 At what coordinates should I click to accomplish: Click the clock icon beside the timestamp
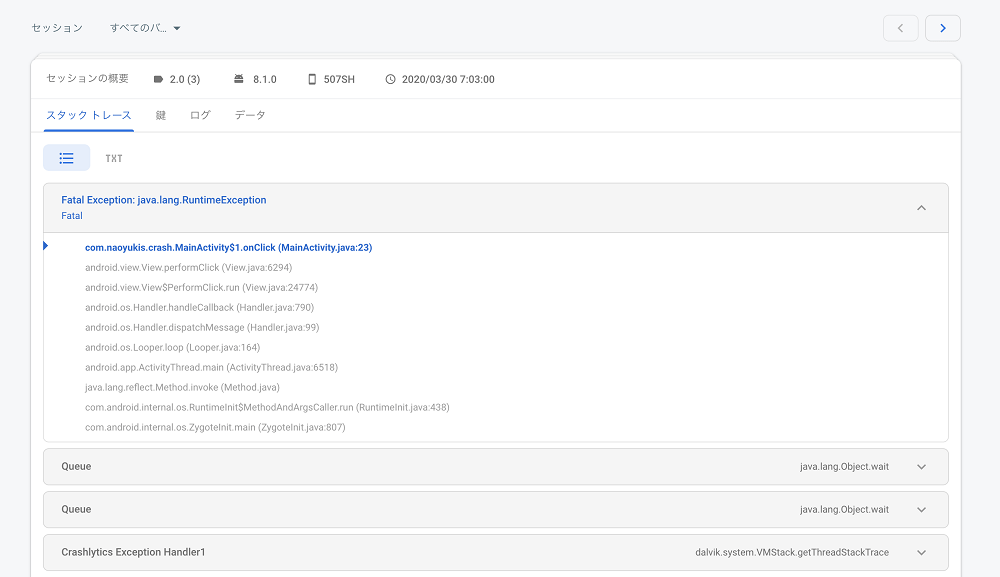(x=390, y=79)
